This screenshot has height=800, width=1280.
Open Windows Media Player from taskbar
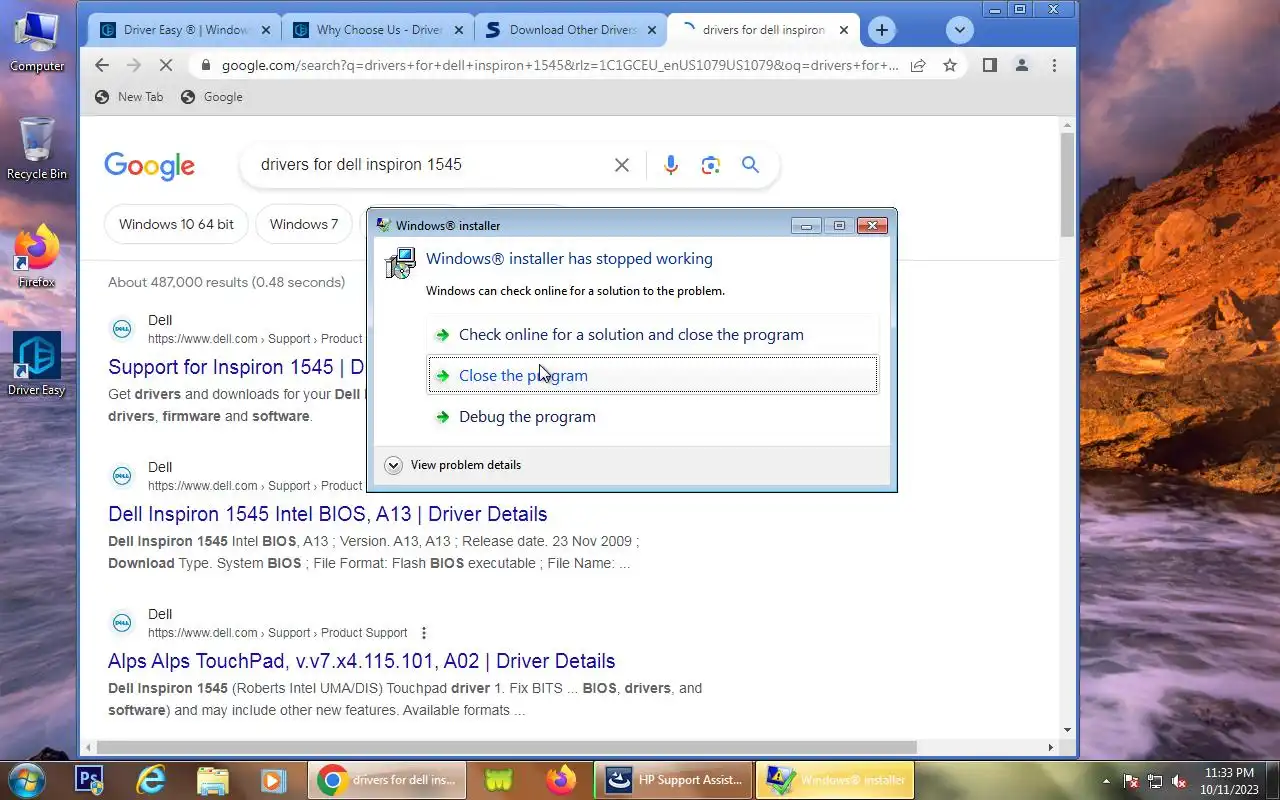point(272,780)
